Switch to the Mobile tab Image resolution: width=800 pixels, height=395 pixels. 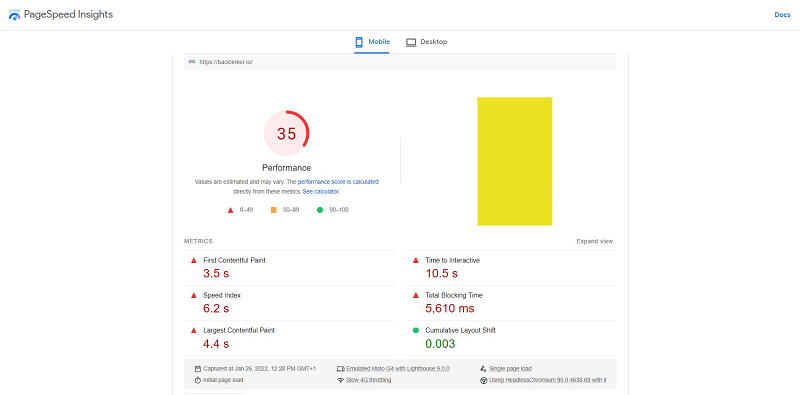pyautogui.click(x=372, y=42)
